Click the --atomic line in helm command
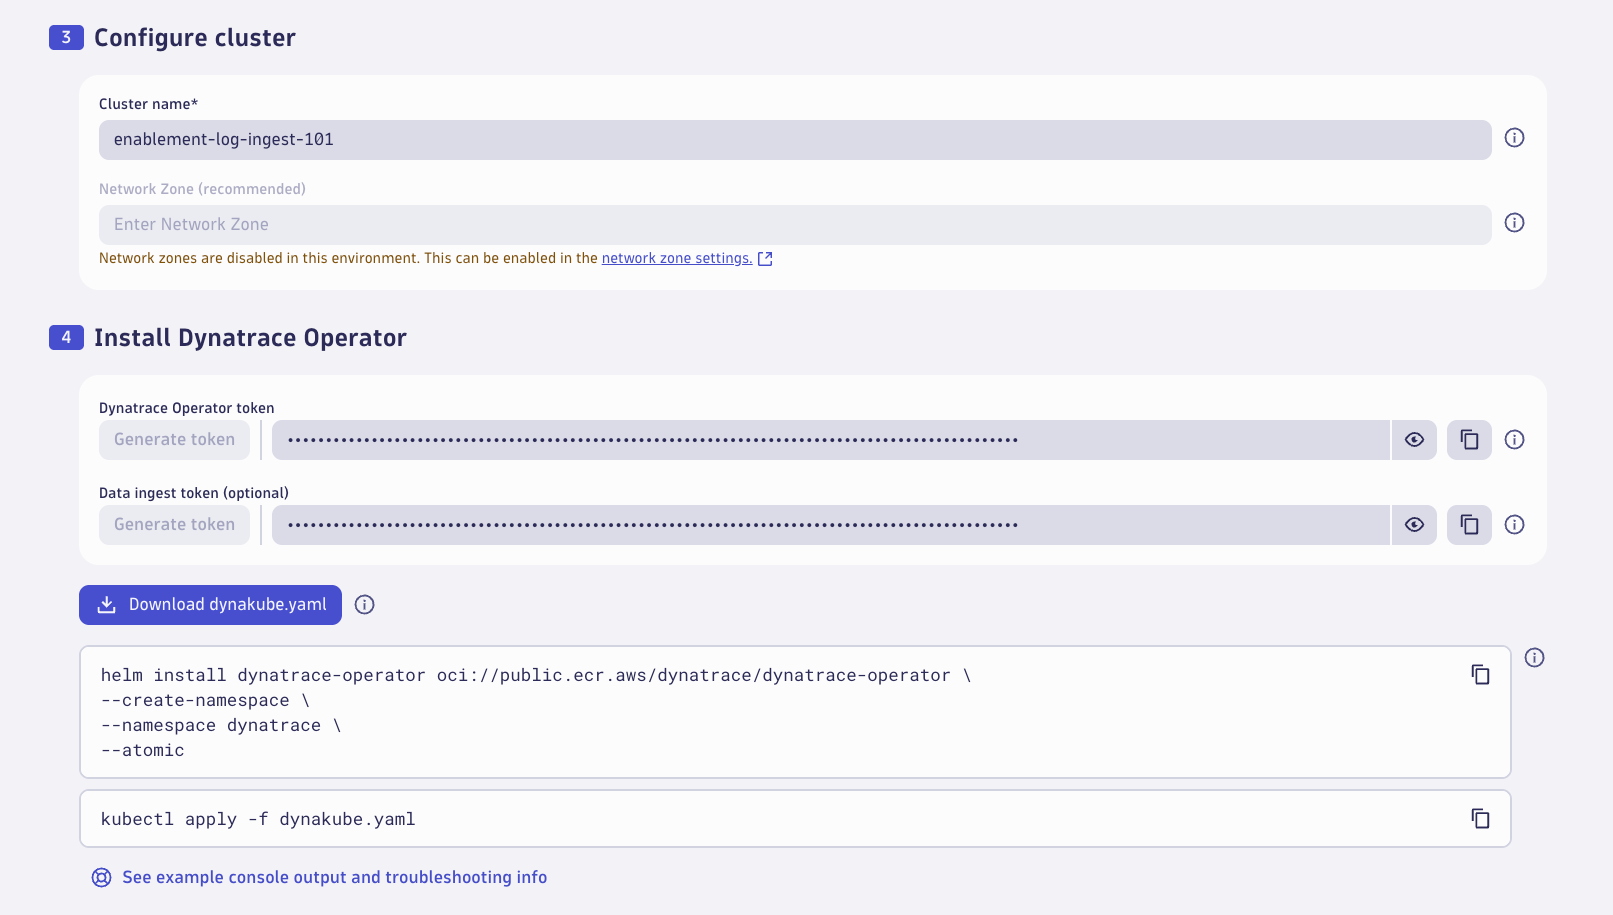 (x=143, y=751)
